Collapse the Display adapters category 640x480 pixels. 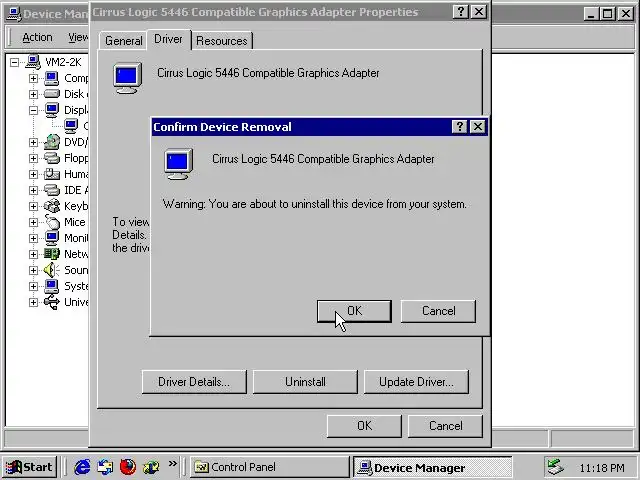click(x=33, y=110)
